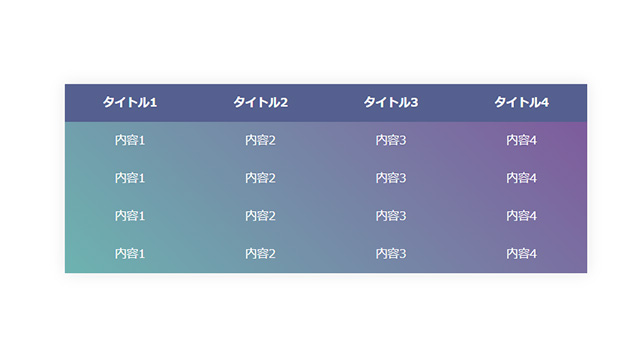Select 内容2 in the first row

pos(260,140)
